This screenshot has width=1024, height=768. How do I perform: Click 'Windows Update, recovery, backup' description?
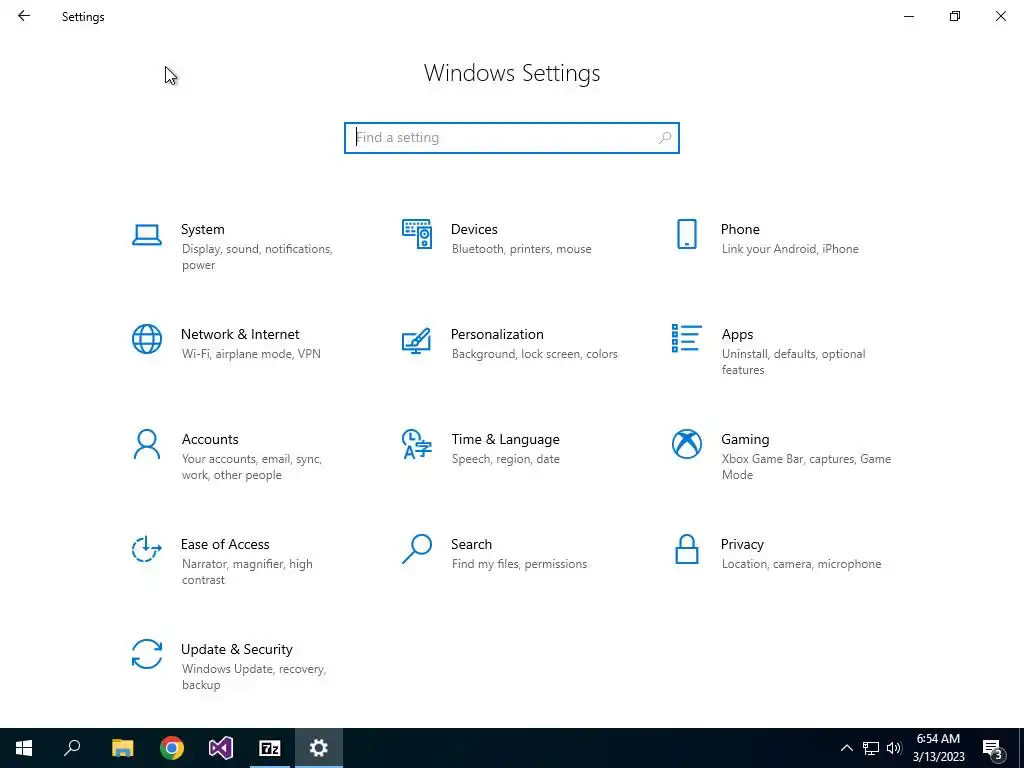(x=253, y=677)
